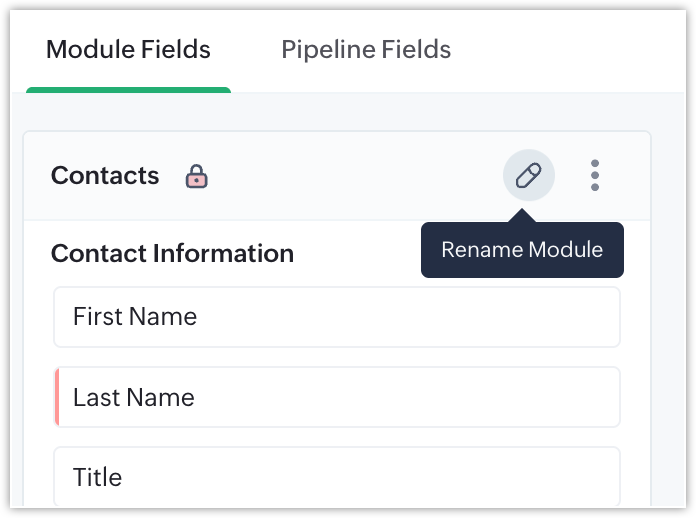Select the Title field
Screen dimensions: 696x518
(x=337, y=476)
